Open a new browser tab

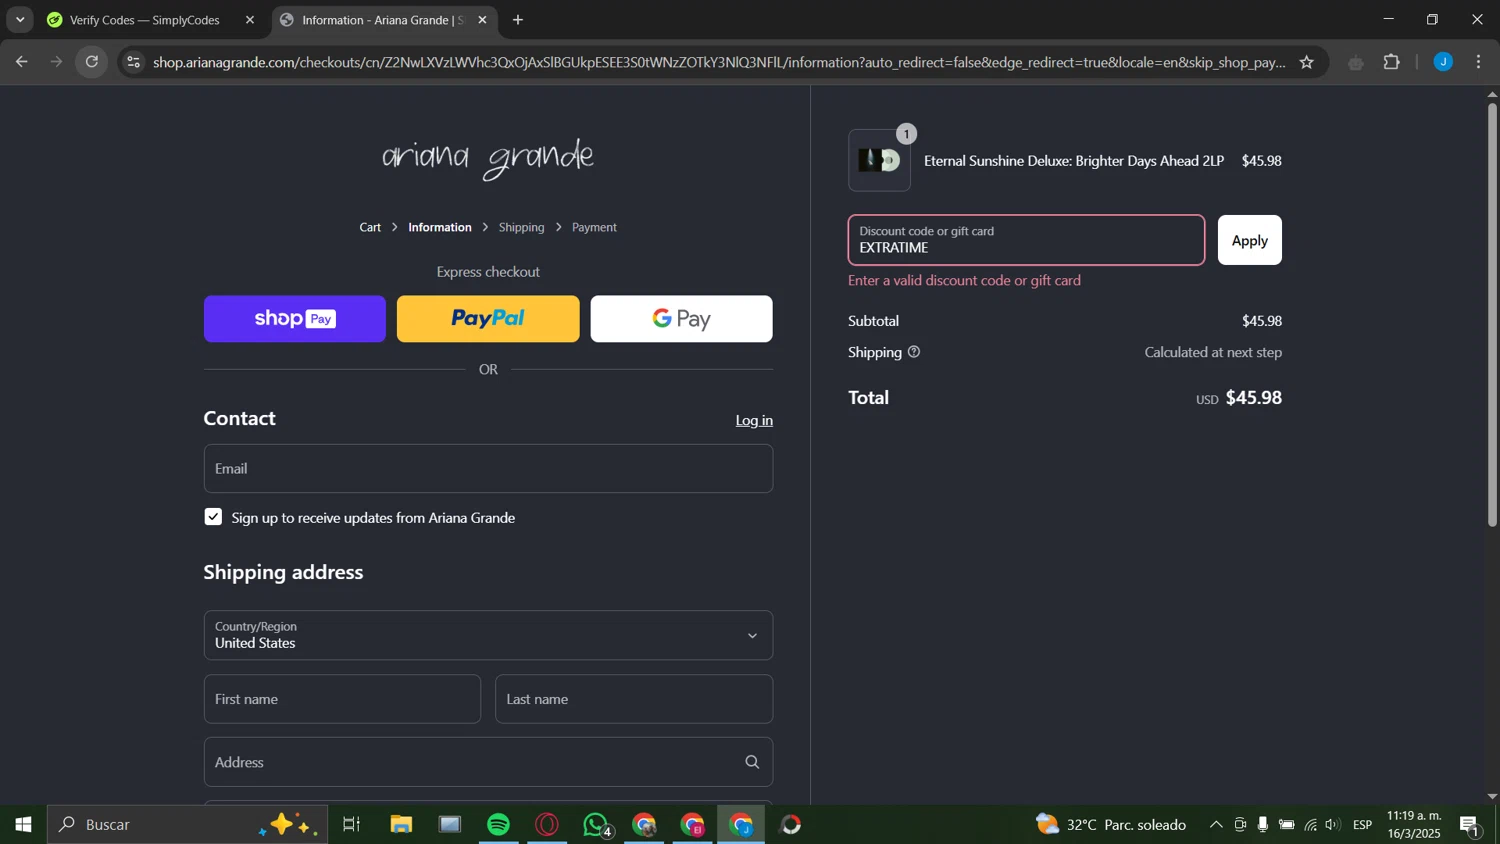point(518,20)
